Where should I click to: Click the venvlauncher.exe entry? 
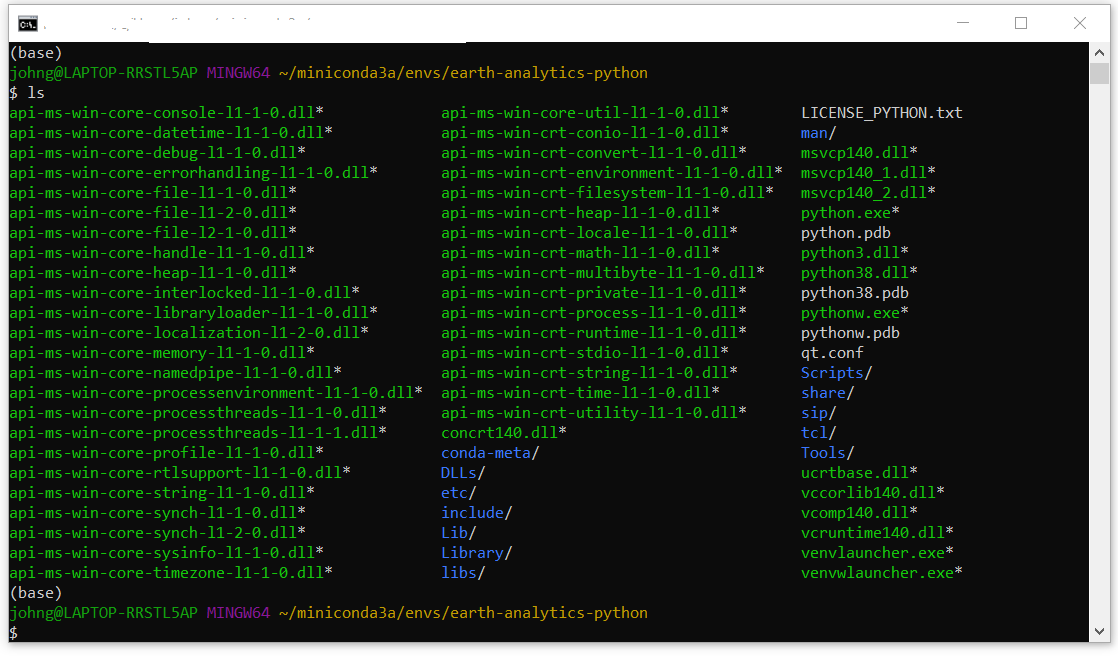point(876,553)
